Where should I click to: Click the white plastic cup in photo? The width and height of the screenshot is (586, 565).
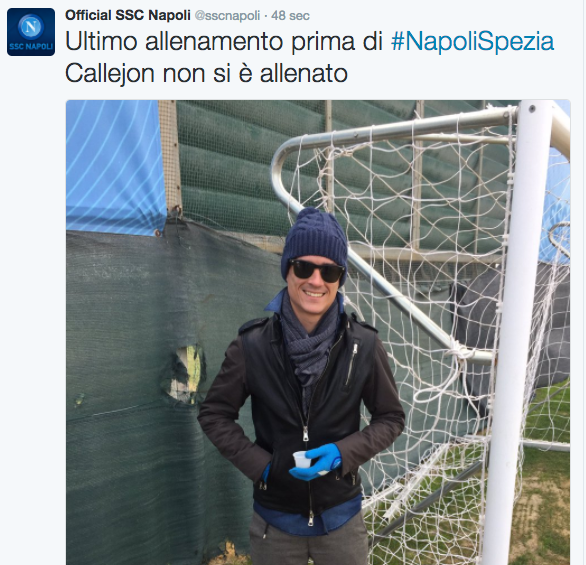[302, 459]
